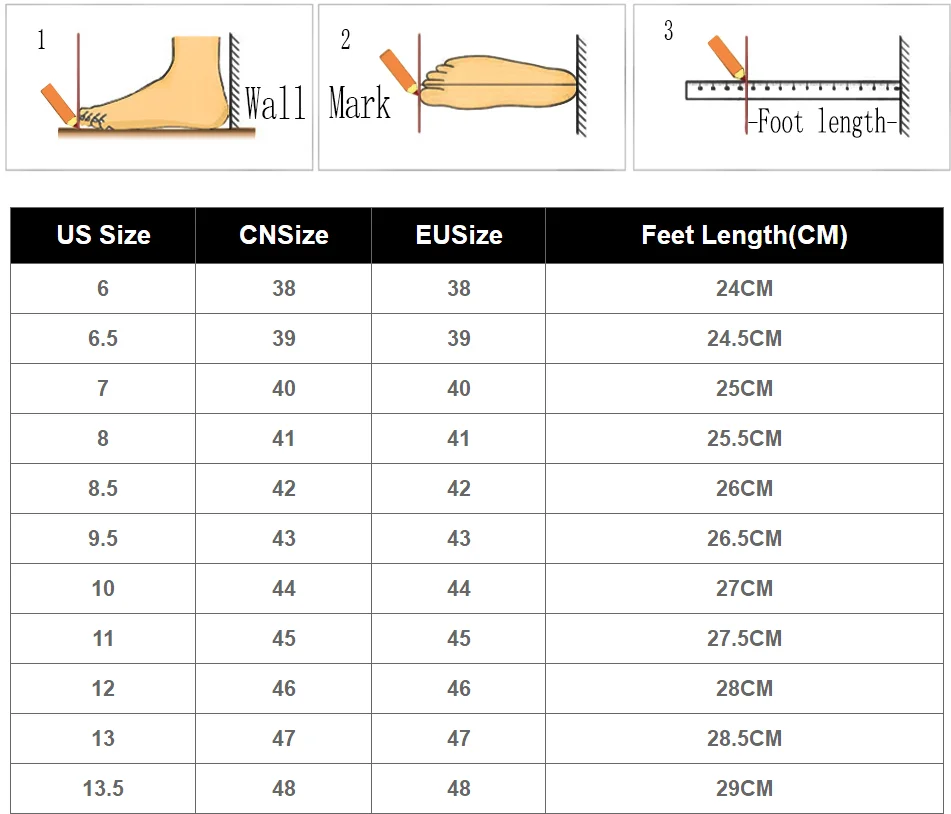
Task: Click the step 2 toe mark illustration
Action: point(472,87)
